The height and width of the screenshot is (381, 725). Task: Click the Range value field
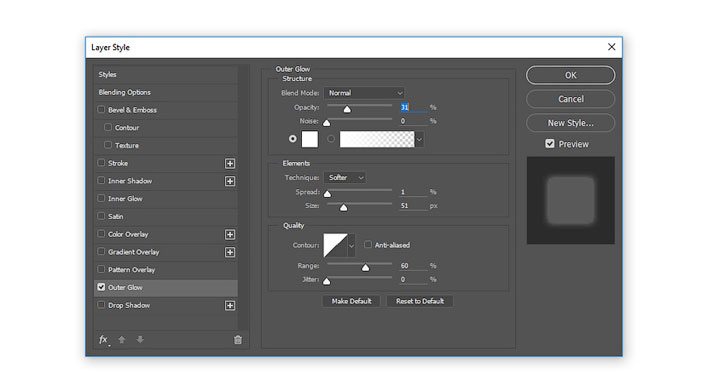tap(413, 266)
